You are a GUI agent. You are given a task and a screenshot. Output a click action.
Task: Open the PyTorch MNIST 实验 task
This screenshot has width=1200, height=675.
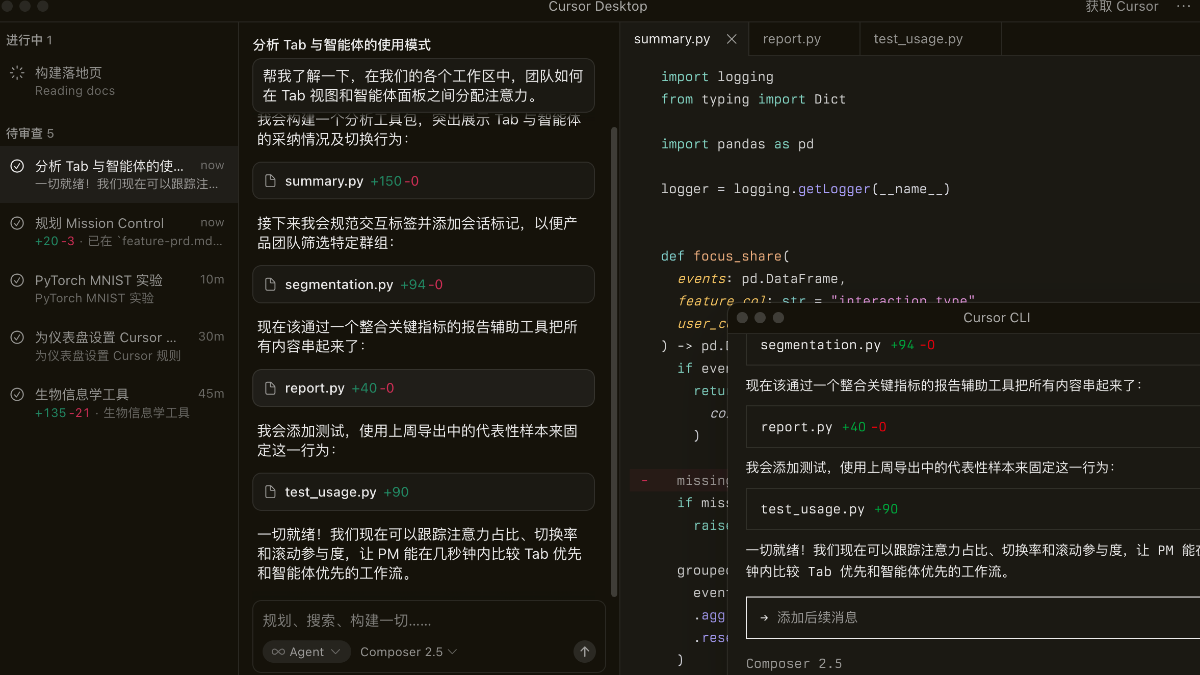(119, 288)
